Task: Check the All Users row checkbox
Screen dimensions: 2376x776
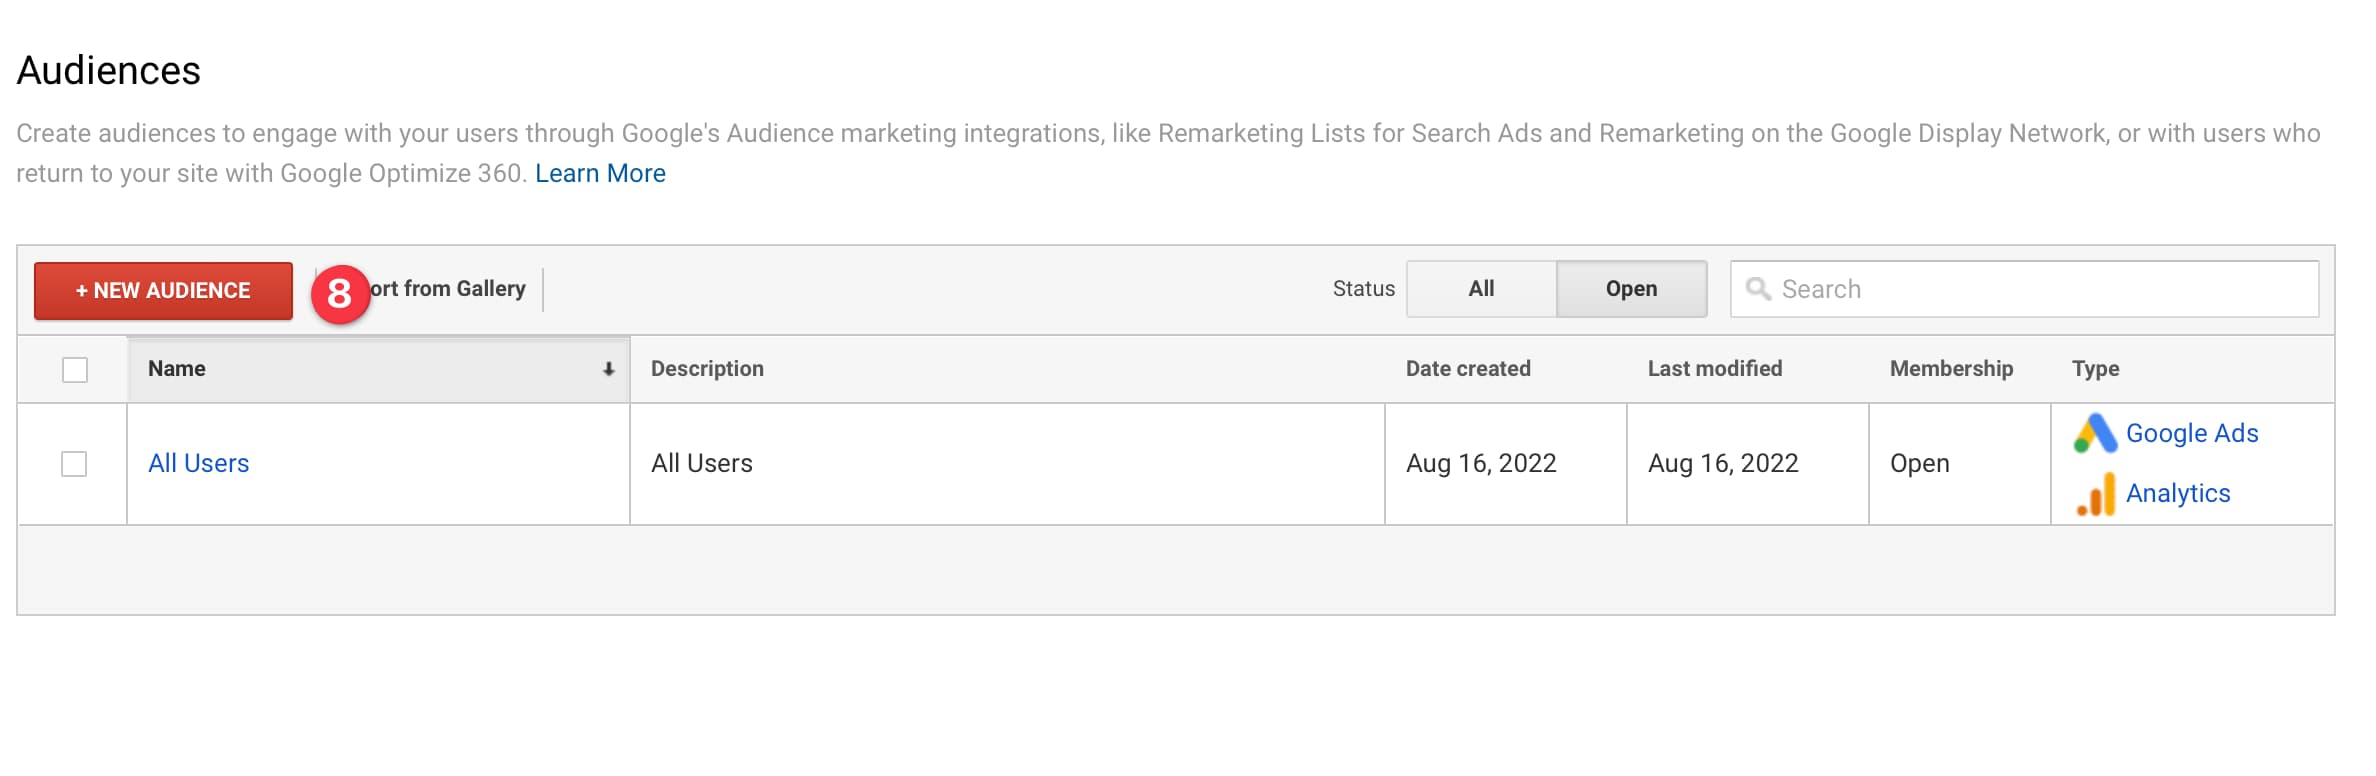Action: tap(74, 464)
